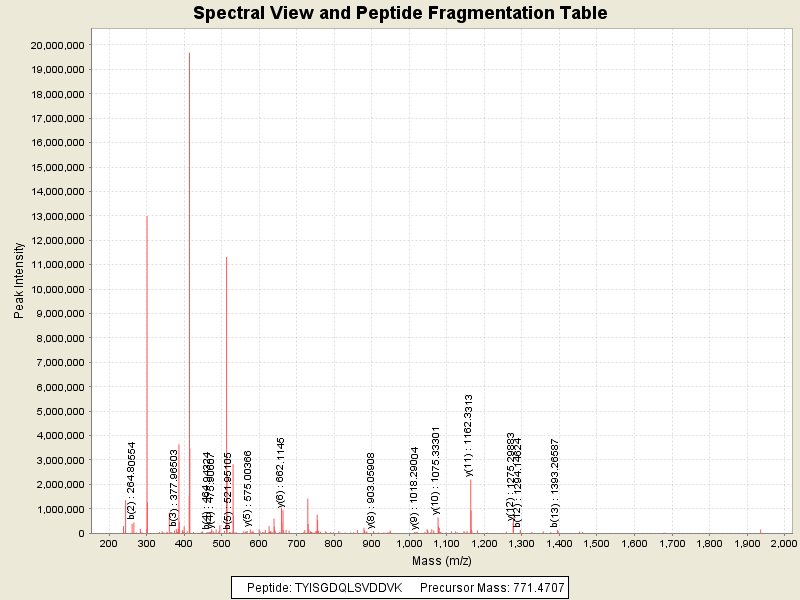The width and height of the screenshot is (800, 600).
Task: Select the small red peak near m/z 1,940
Action: click(x=760, y=531)
